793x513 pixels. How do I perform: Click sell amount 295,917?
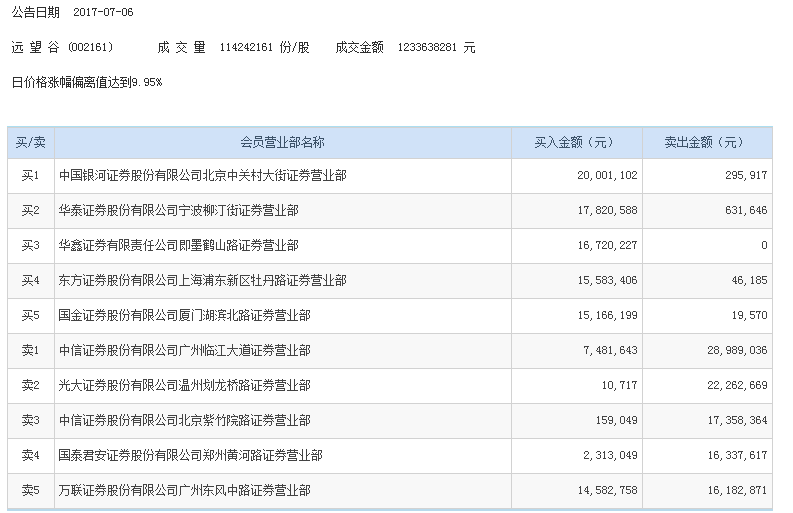coord(746,176)
